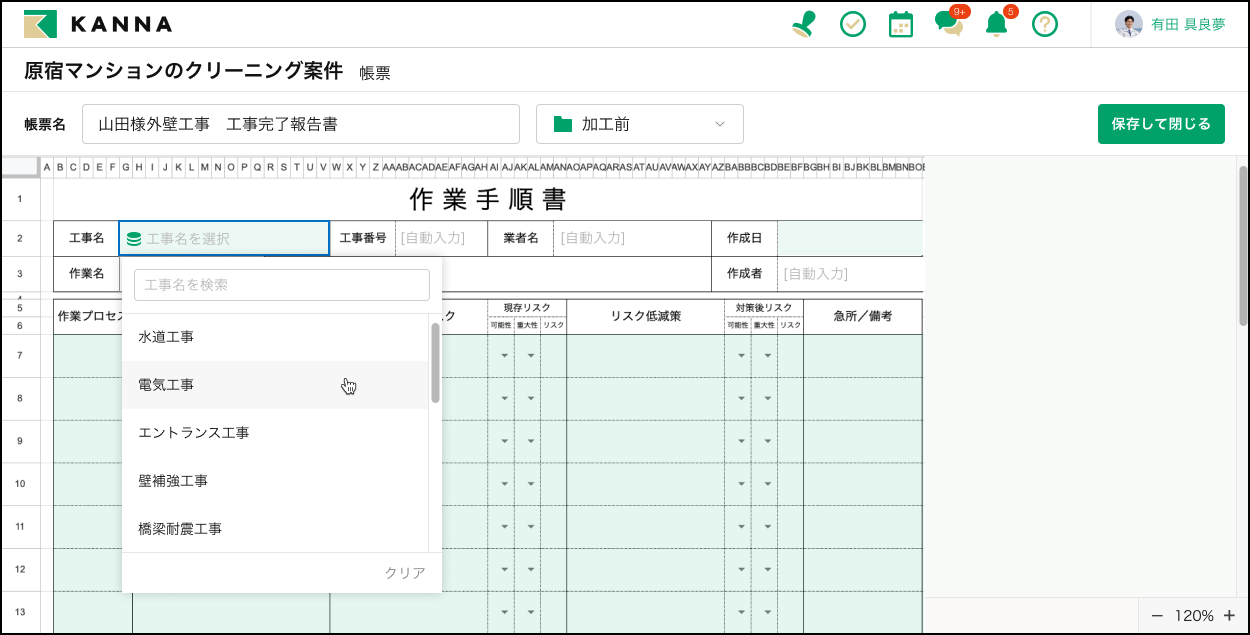This screenshot has height=635, width=1250.
Task: Open the notification bell with 5 alerts
Action: [x=997, y=23]
